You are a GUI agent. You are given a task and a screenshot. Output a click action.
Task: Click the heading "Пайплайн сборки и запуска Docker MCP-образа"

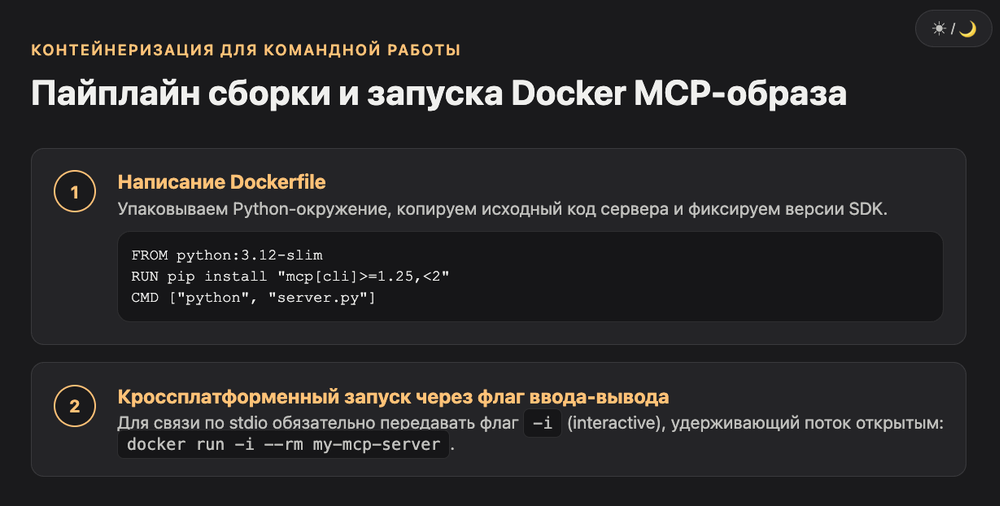(x=439, y=93)
